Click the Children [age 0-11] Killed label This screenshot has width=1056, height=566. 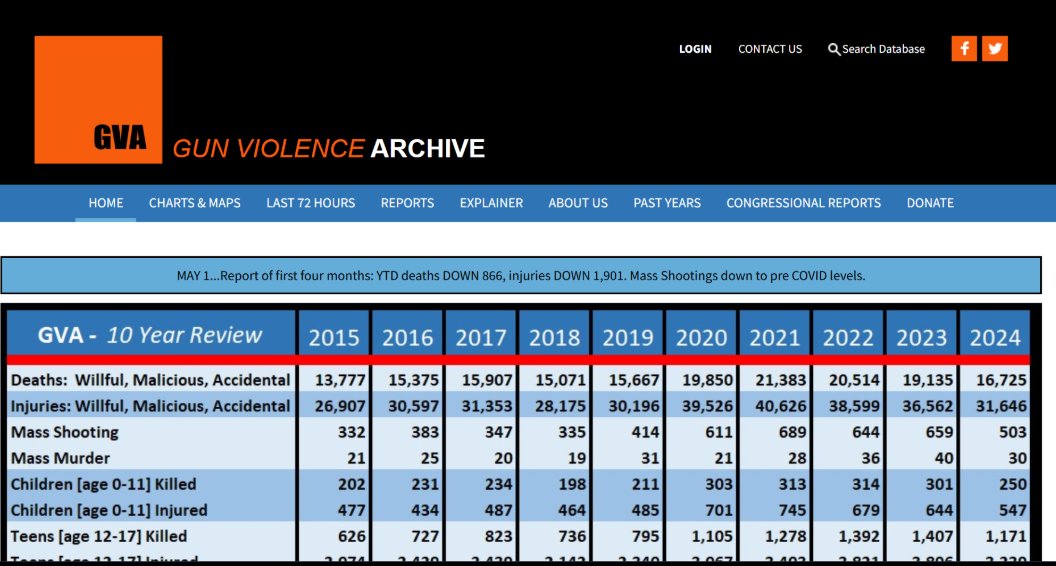[103, 484]
